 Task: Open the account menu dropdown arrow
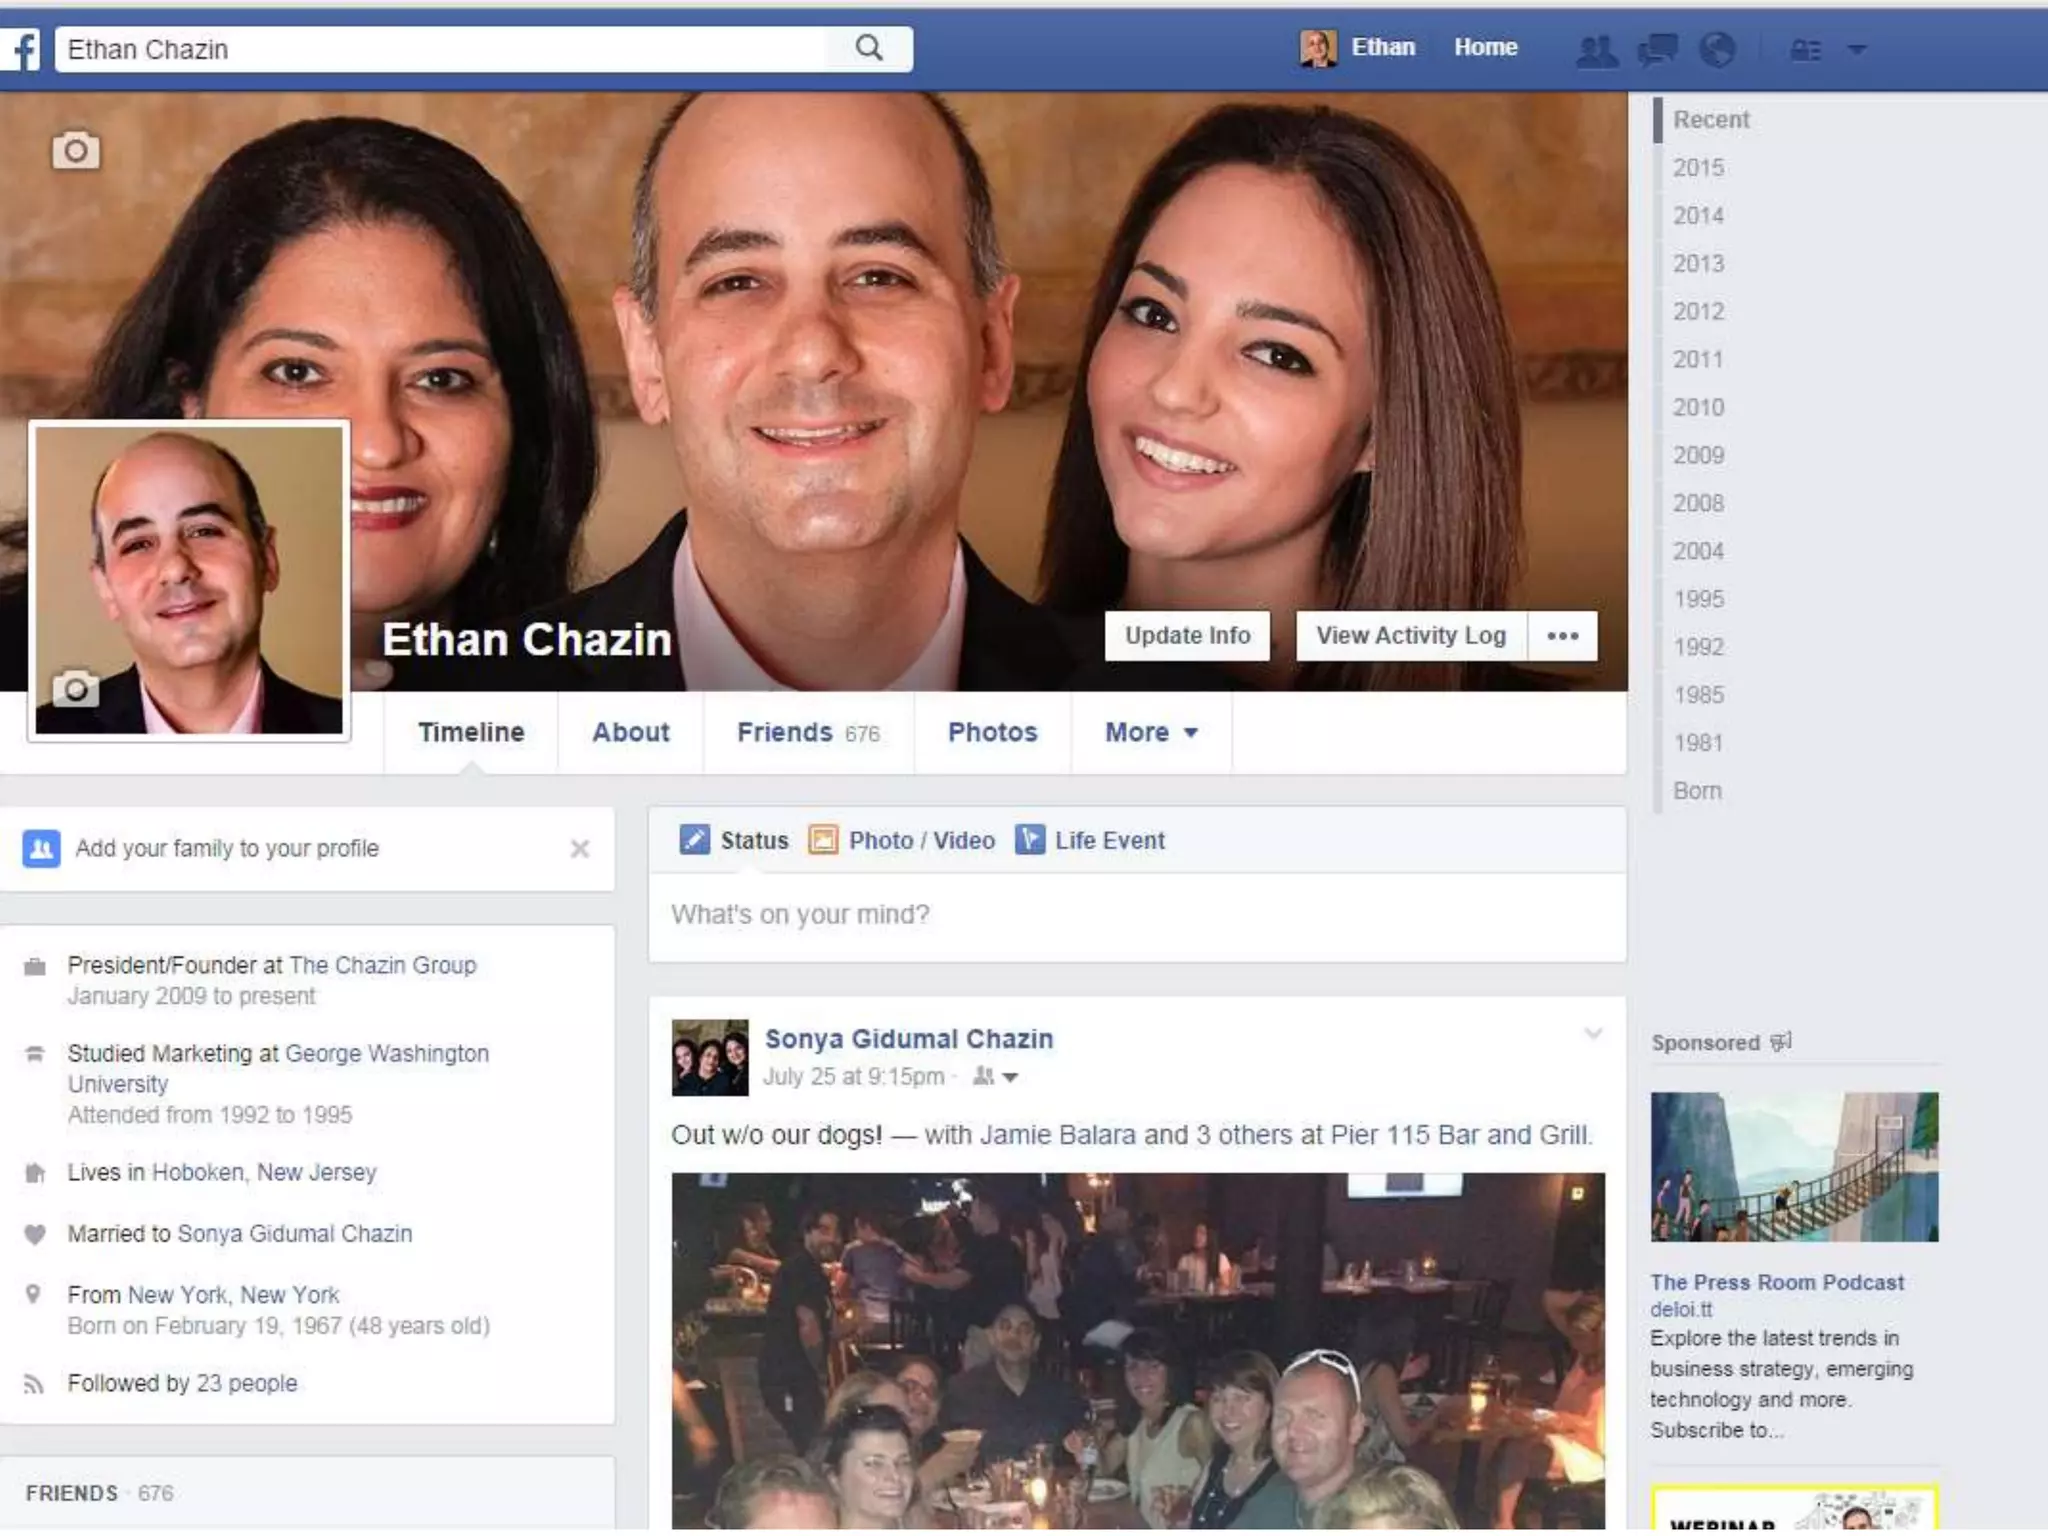coord(1856,49)
